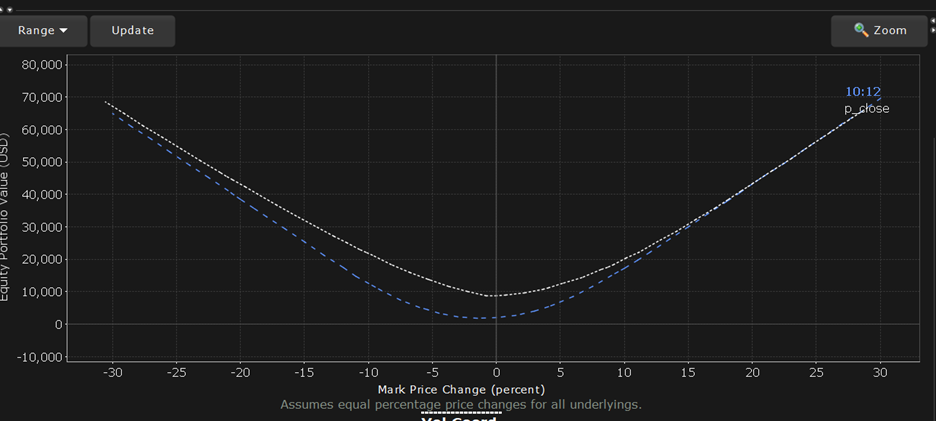Click the 'Mark Price Change (percent)' axis title
The width and height of the screenshot is (936, 421).
coord(461,389)
